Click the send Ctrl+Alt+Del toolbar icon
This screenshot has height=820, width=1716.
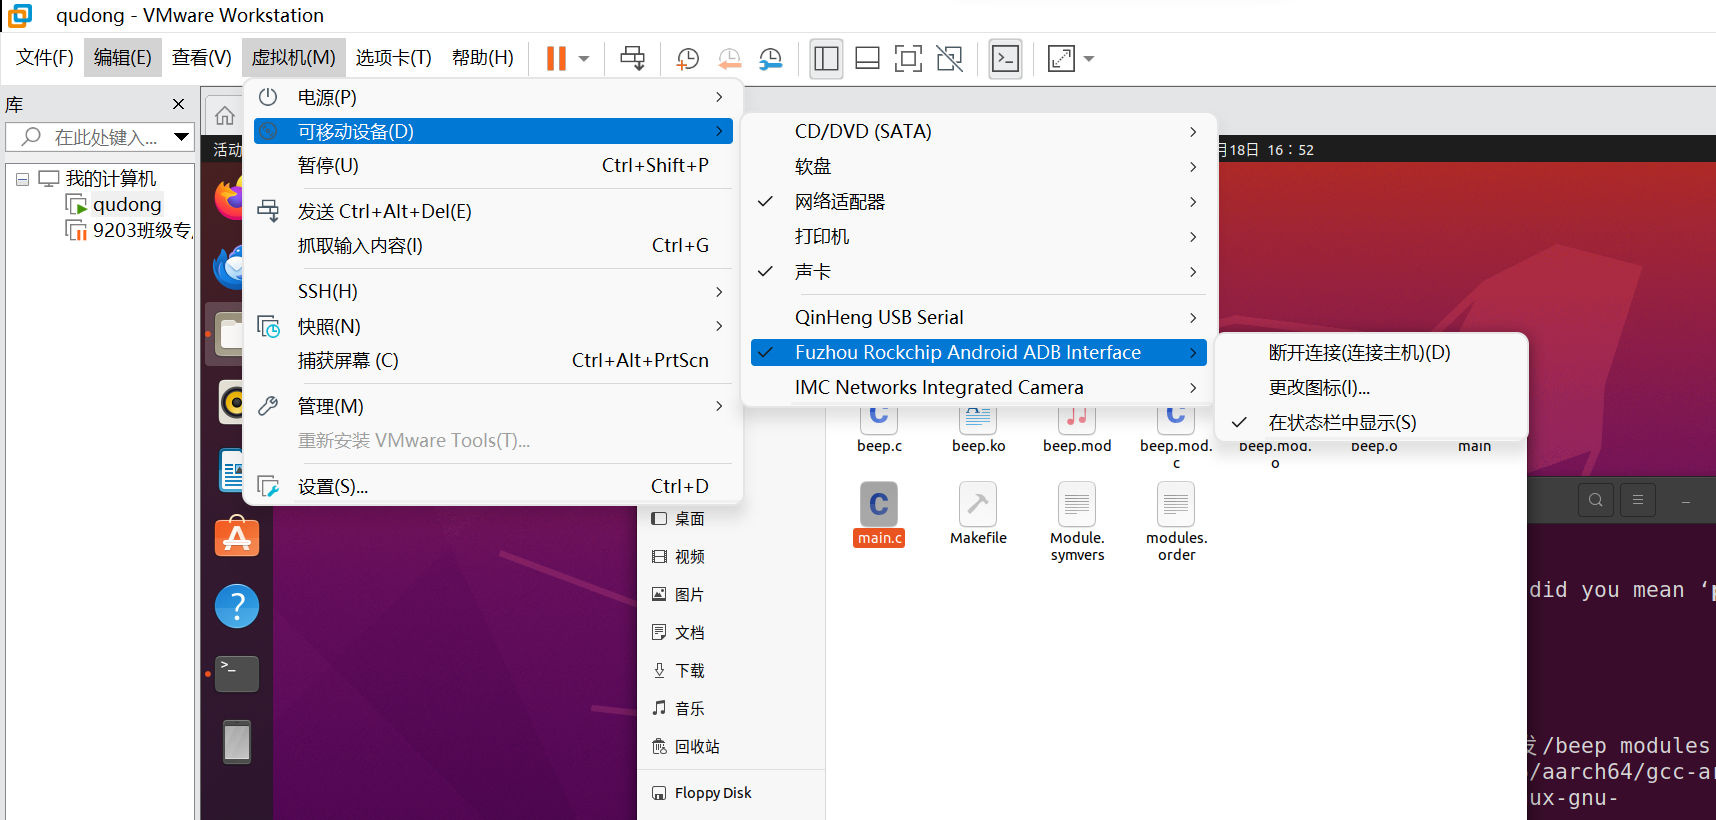click(632, 59)
